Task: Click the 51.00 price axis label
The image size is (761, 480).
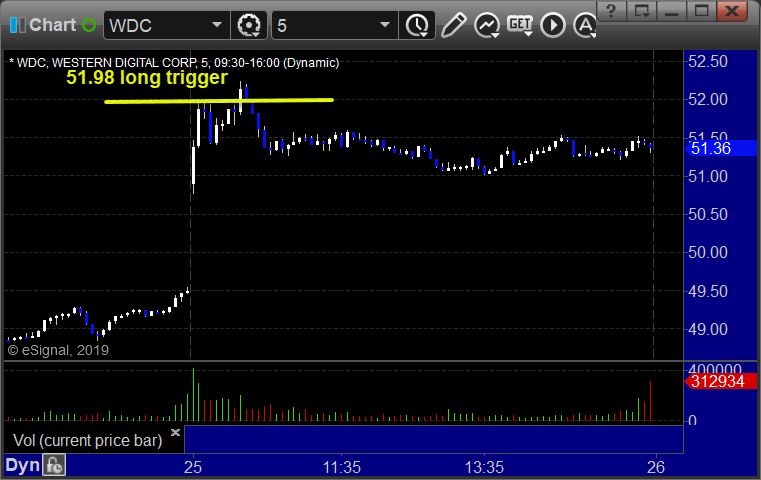Action: (x=708, y=176)
